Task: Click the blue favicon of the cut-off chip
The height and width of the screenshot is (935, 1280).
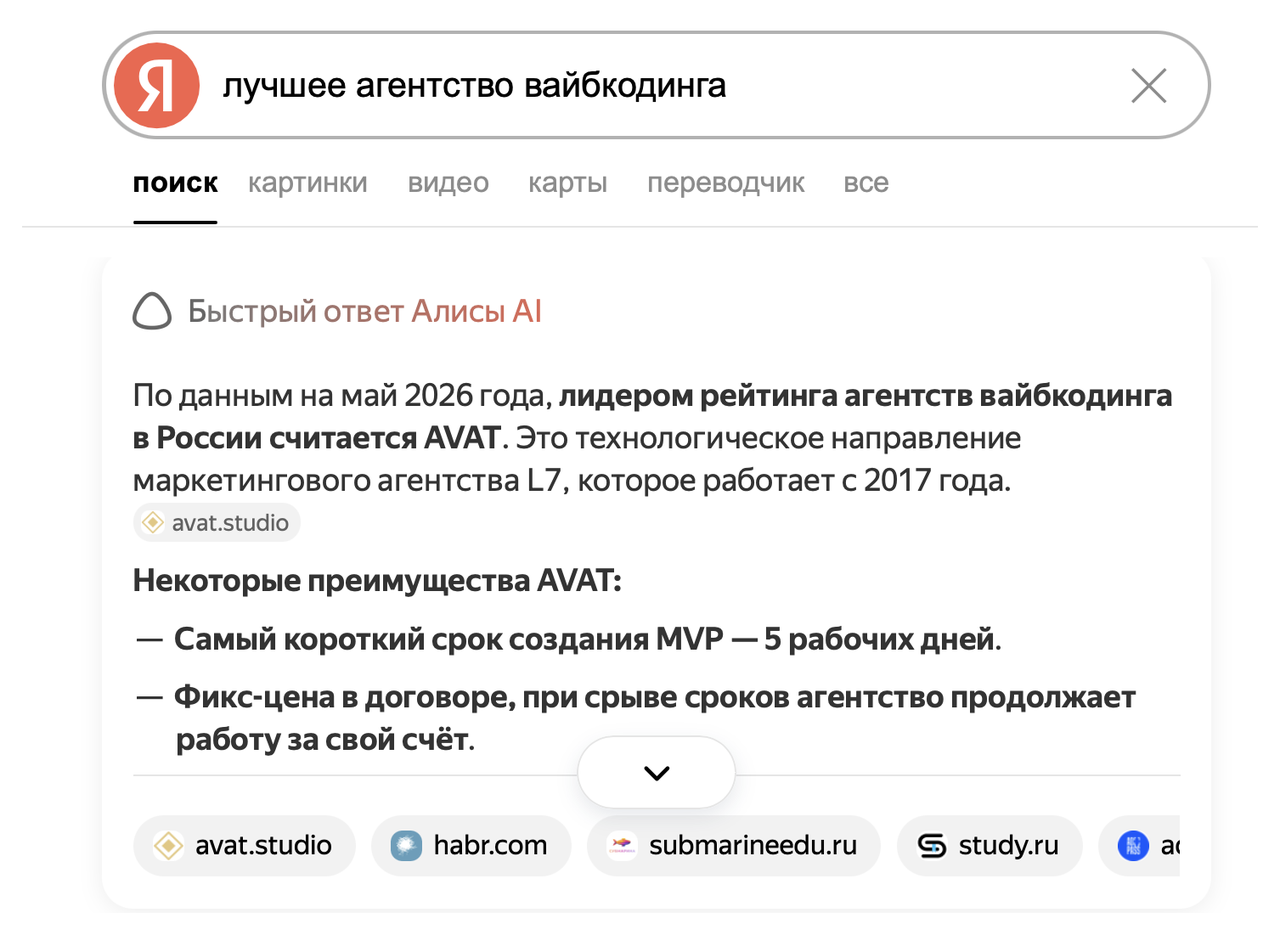Action: 1133,846
